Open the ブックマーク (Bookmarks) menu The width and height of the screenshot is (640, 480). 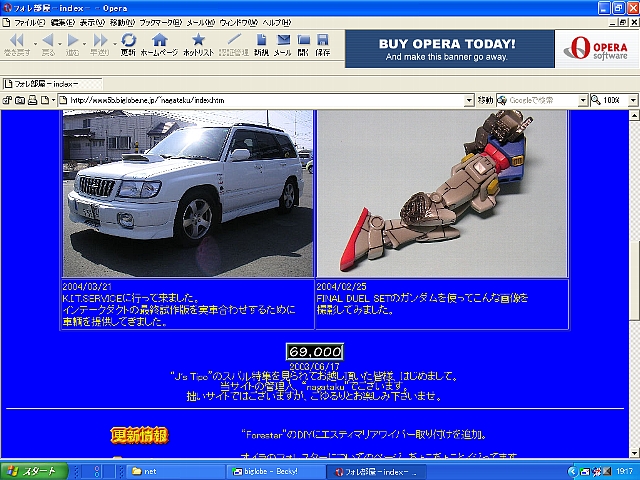tap(160, 22)
